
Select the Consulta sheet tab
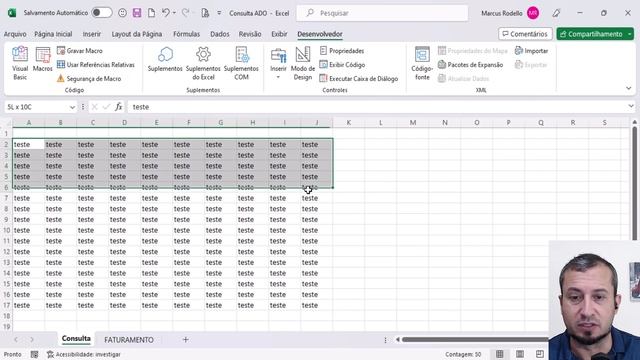[x=76, y=339]
